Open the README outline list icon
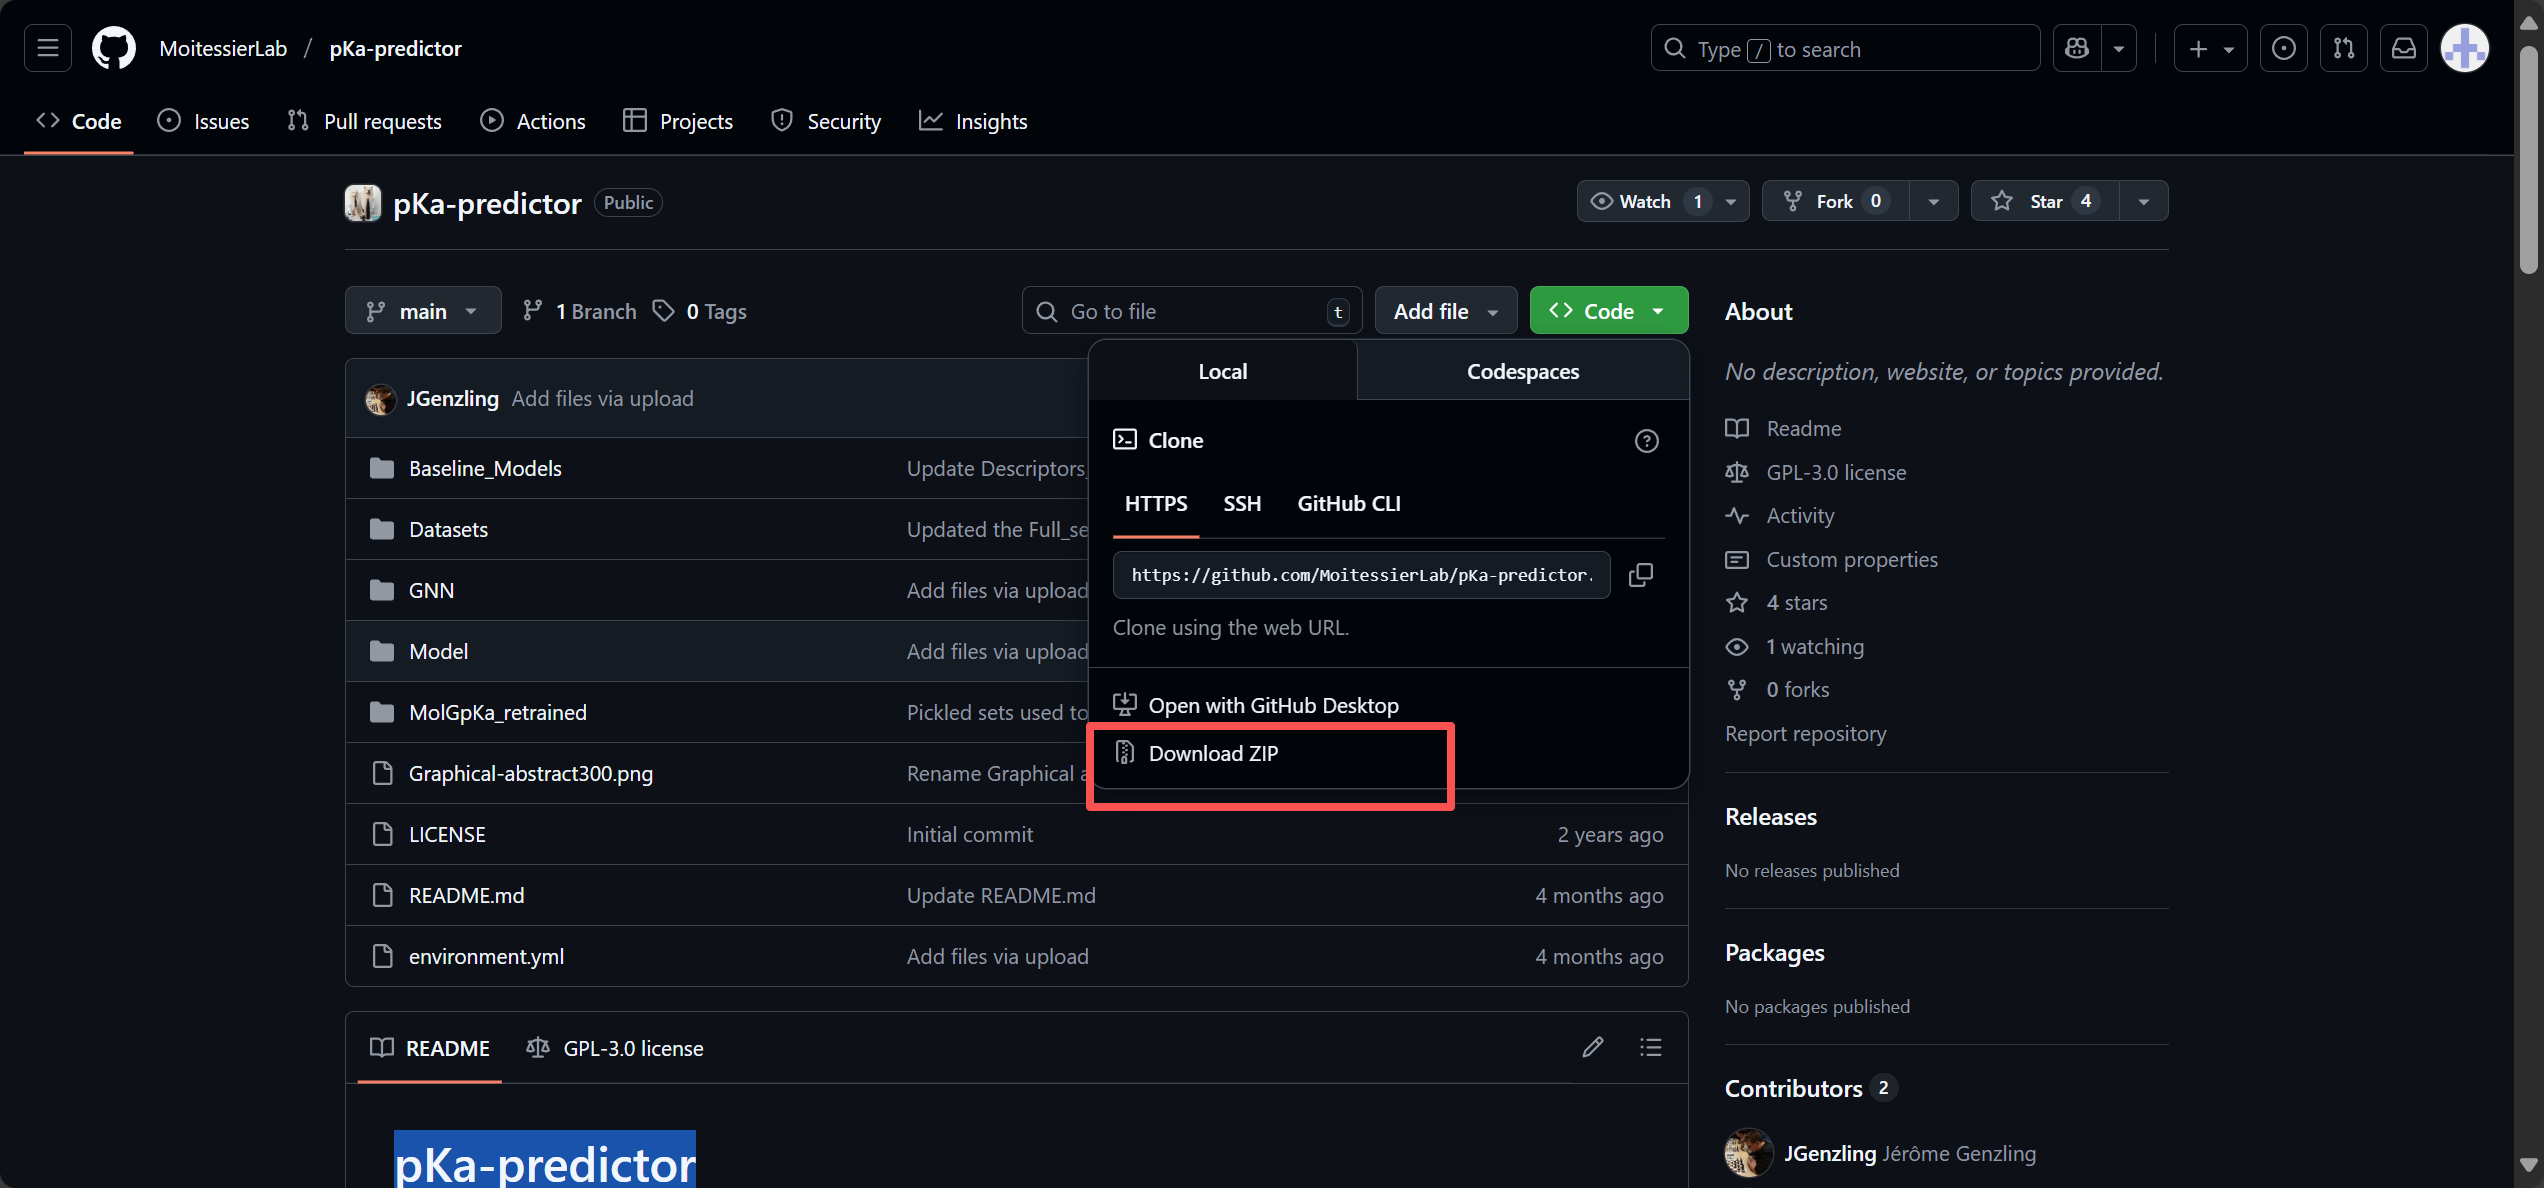 (x=1651, y=1047)
